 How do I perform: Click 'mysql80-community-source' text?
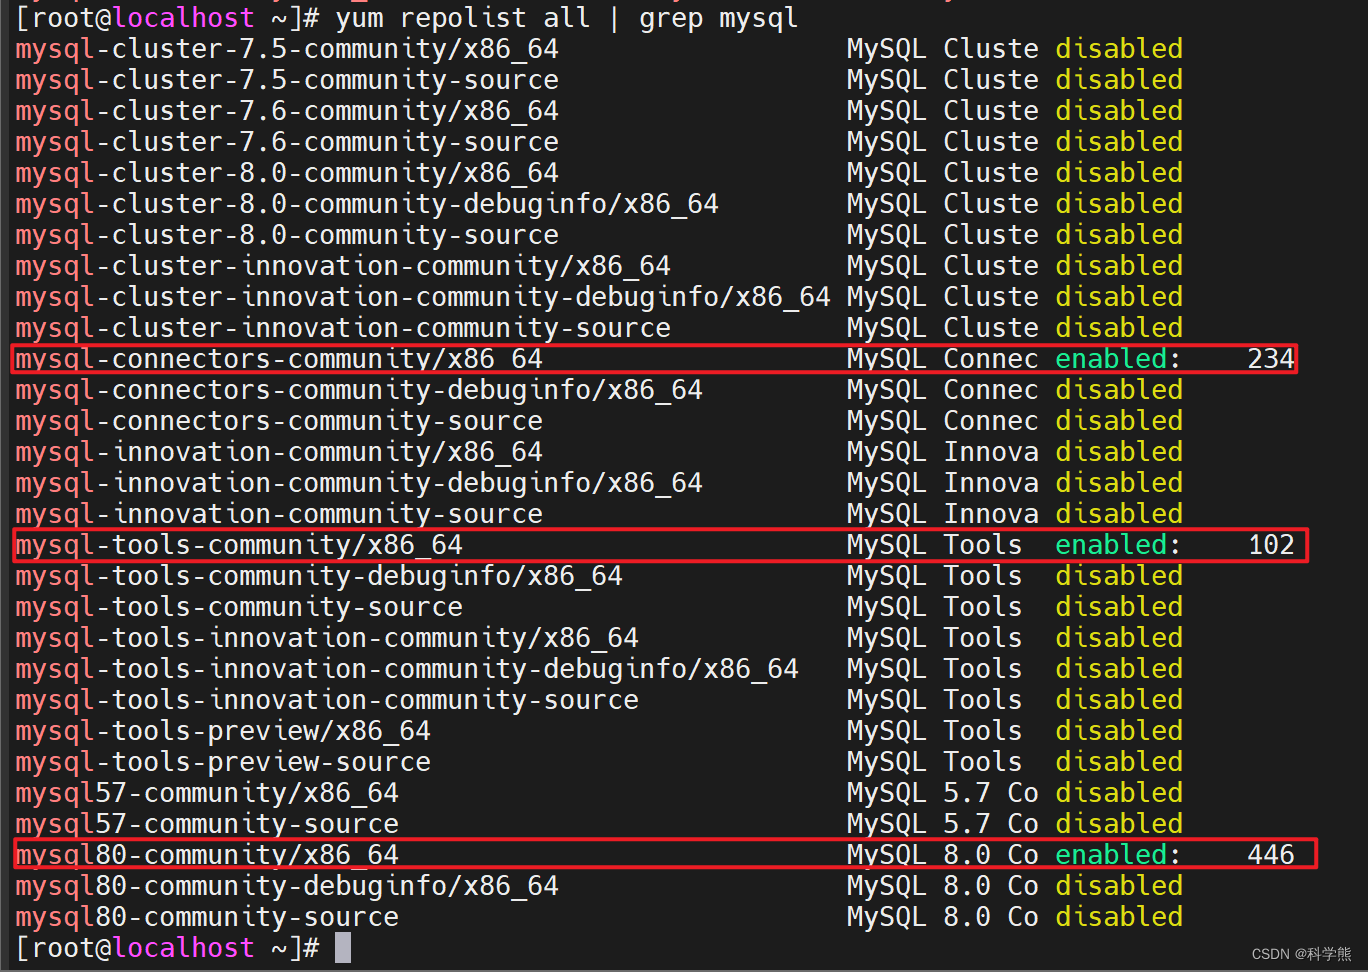[x=207, y=917]
